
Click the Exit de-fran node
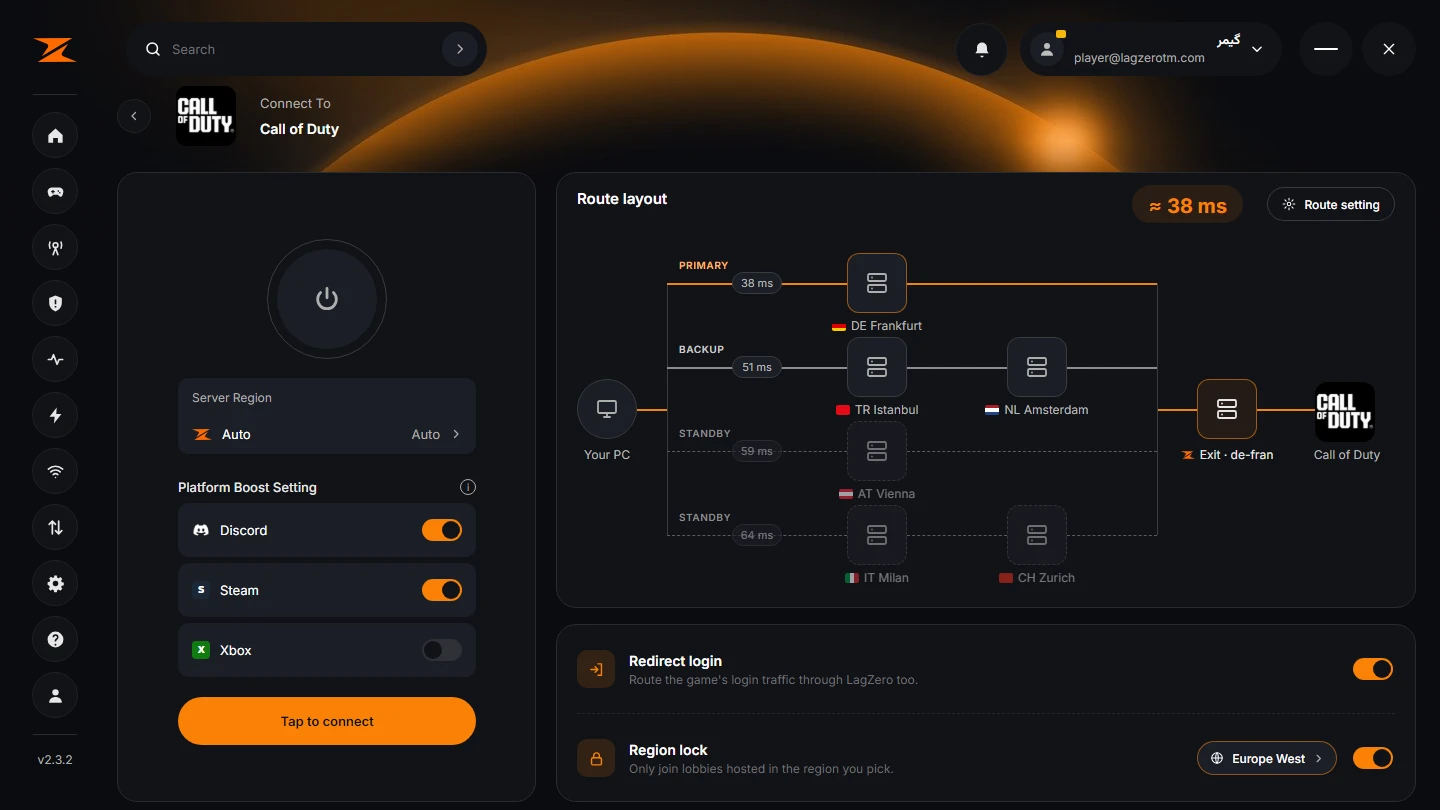[x=1227, y=409]
